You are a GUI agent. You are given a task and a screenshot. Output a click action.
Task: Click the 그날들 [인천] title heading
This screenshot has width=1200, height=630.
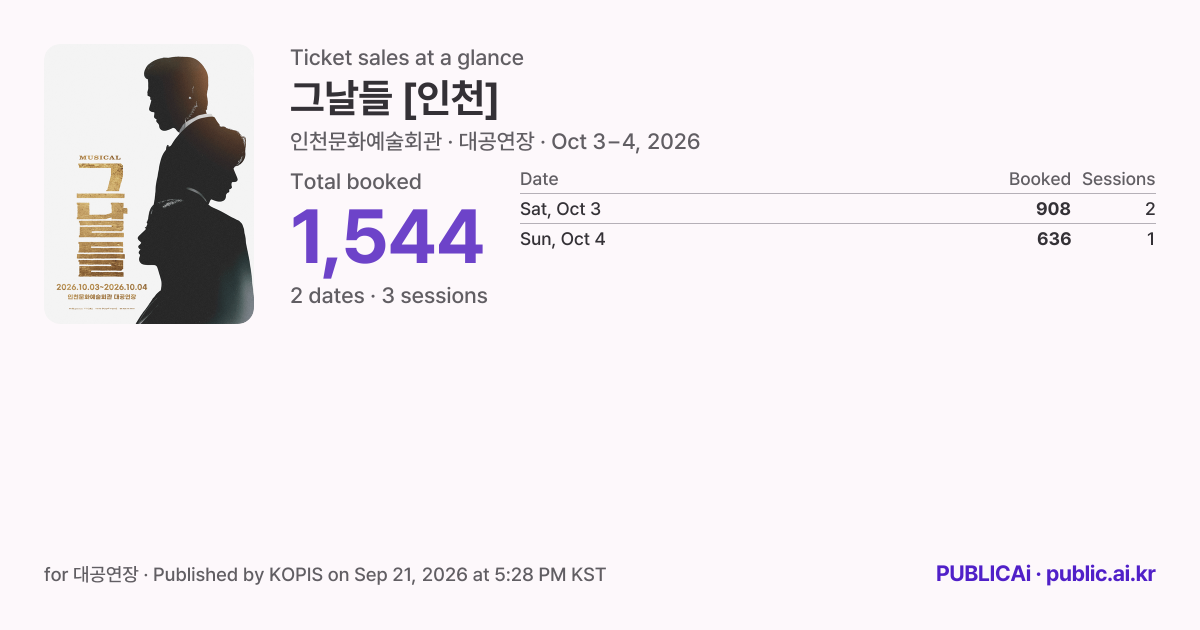394,98
